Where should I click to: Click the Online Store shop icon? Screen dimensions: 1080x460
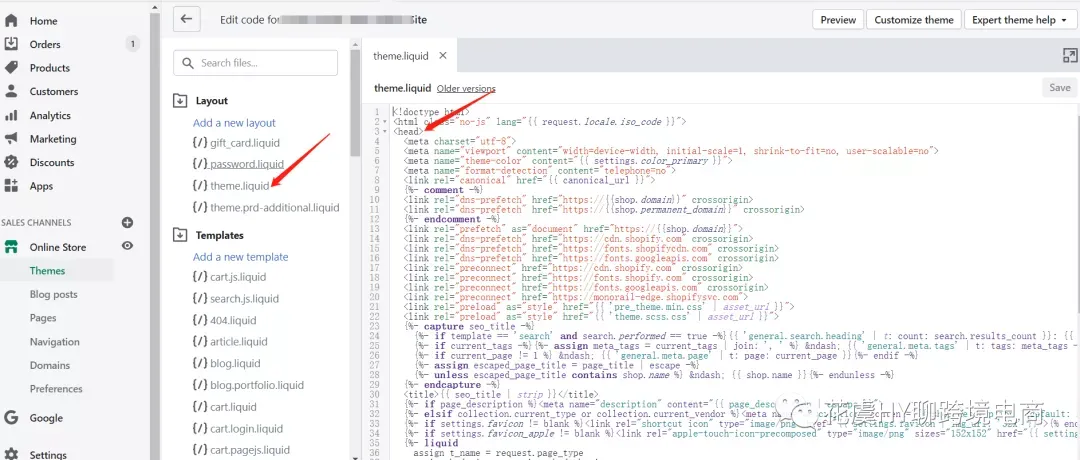pyautogui.click(x=11, y=247)
